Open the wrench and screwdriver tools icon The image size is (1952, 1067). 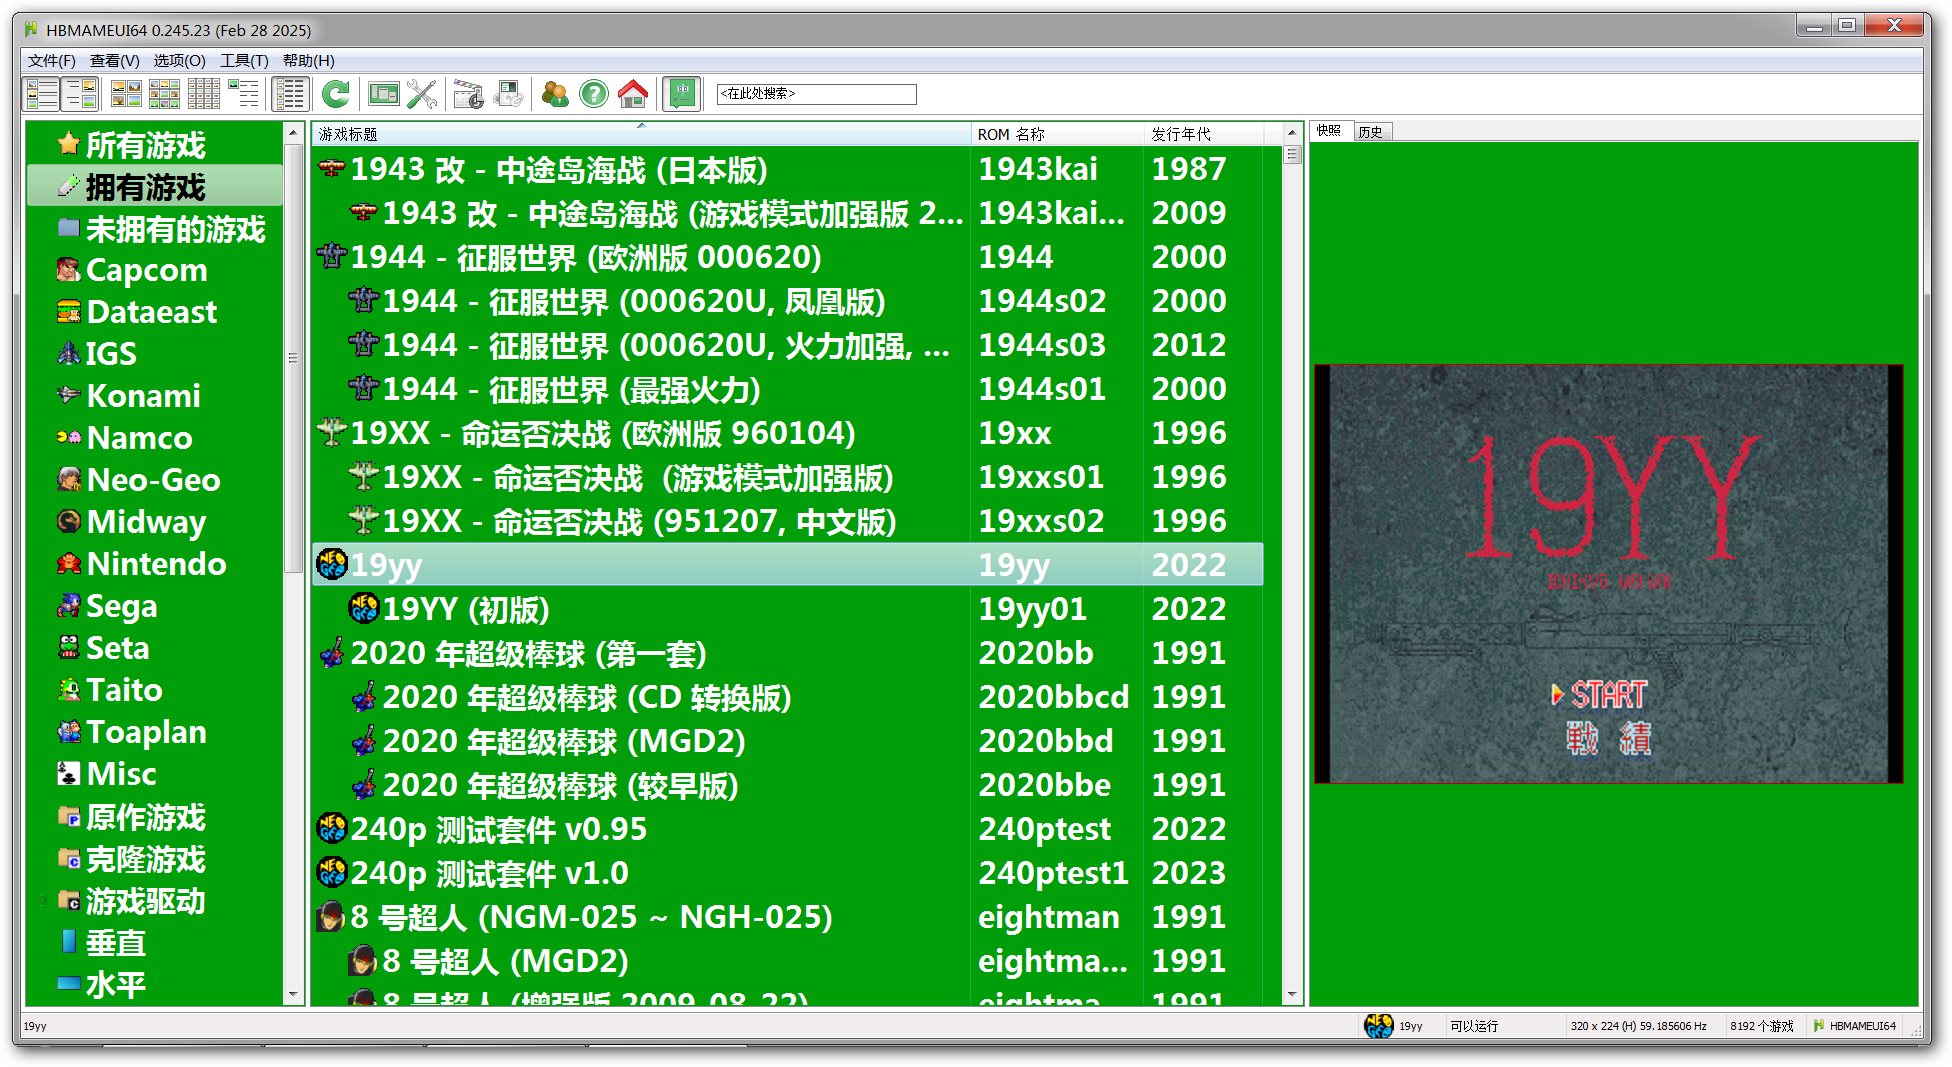click(x=422, y=94)
